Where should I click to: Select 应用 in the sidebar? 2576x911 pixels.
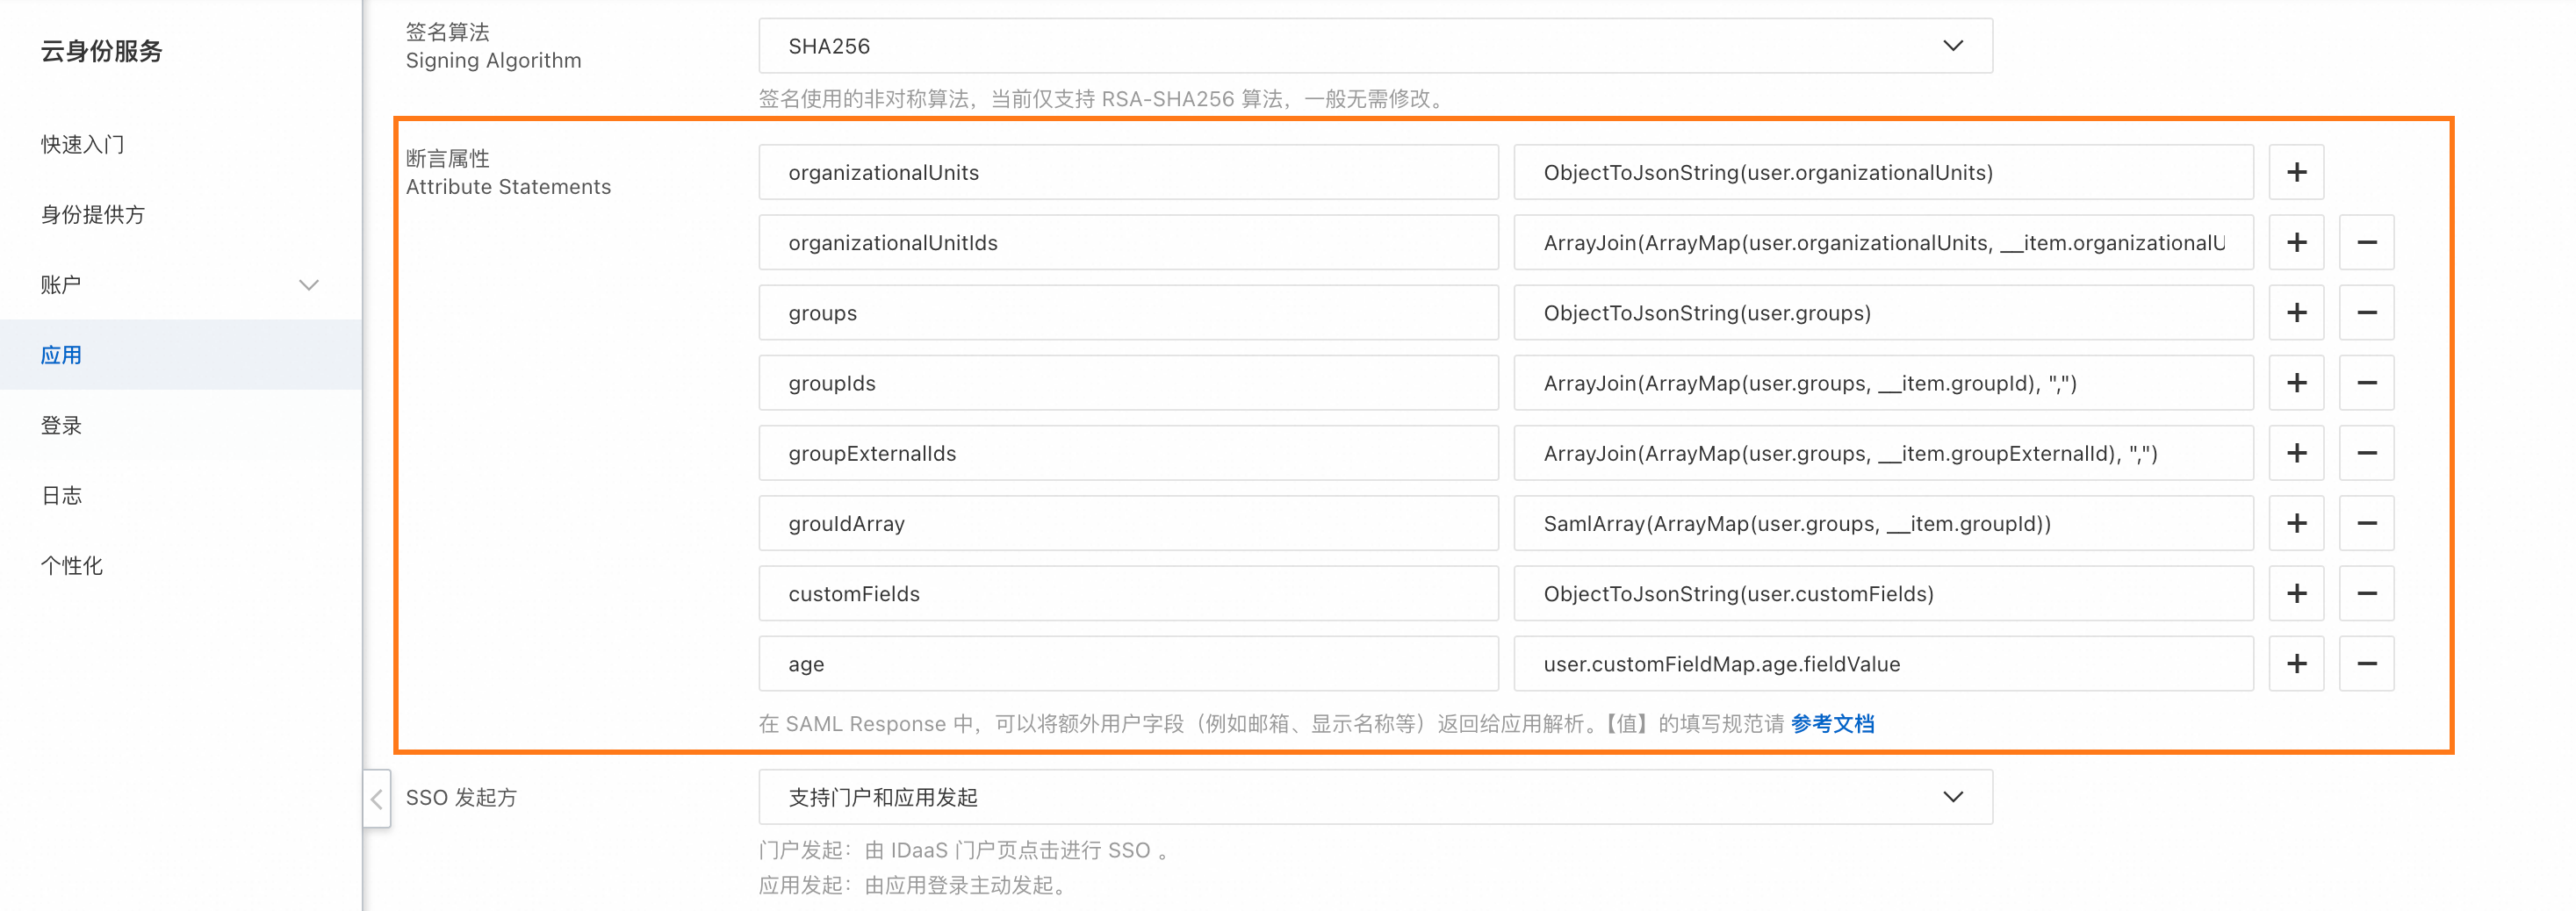coord(181,355)
